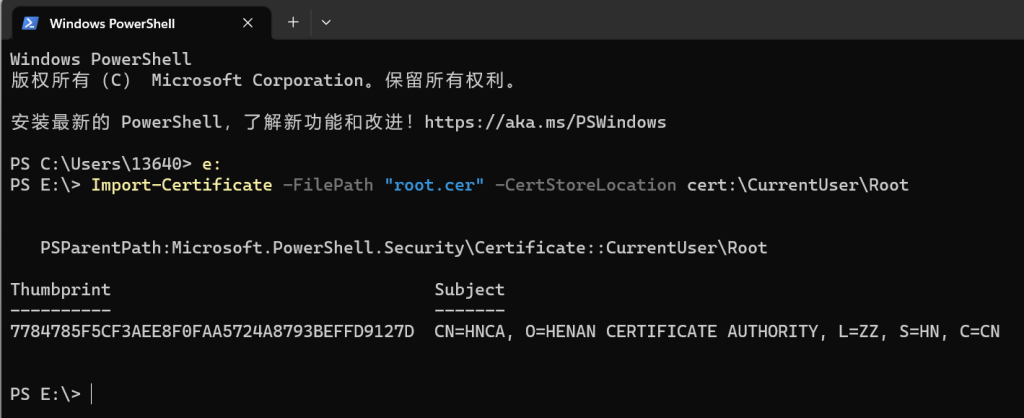Open the https://aka.ms/PSWindows link
Screen dimensions: 1024x418
pyautogui.click(x=545, y=122)
